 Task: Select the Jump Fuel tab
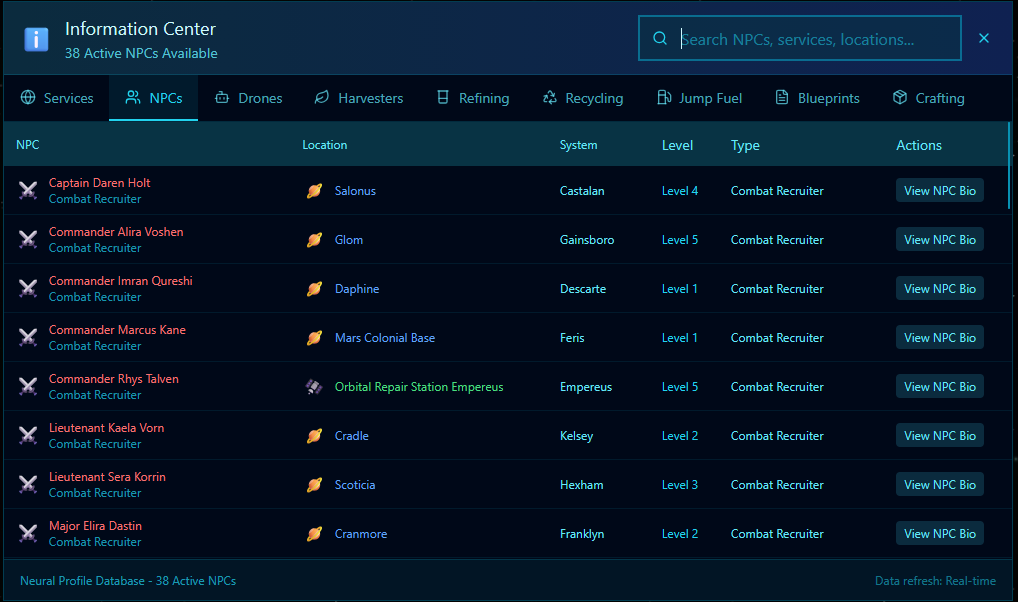point(699,98)
